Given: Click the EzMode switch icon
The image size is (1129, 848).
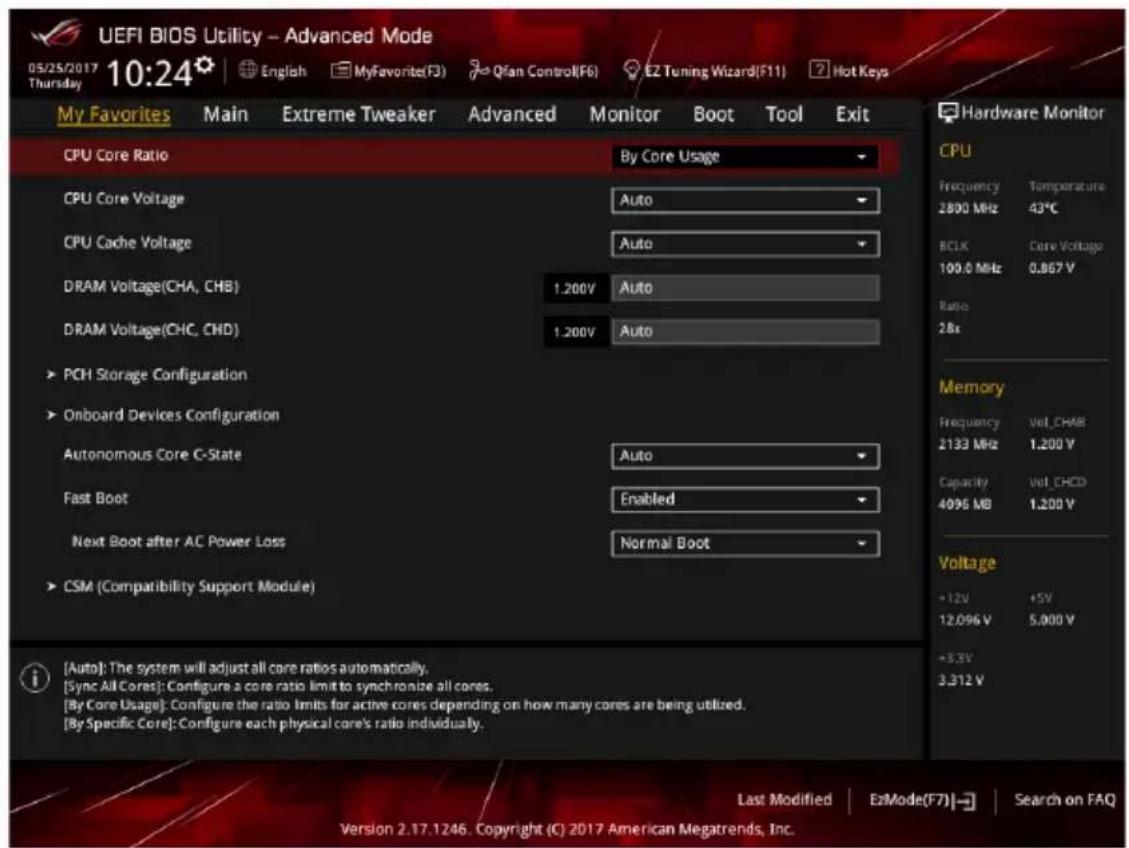Looking at the screenshot, I should click(x=964, y=800).
